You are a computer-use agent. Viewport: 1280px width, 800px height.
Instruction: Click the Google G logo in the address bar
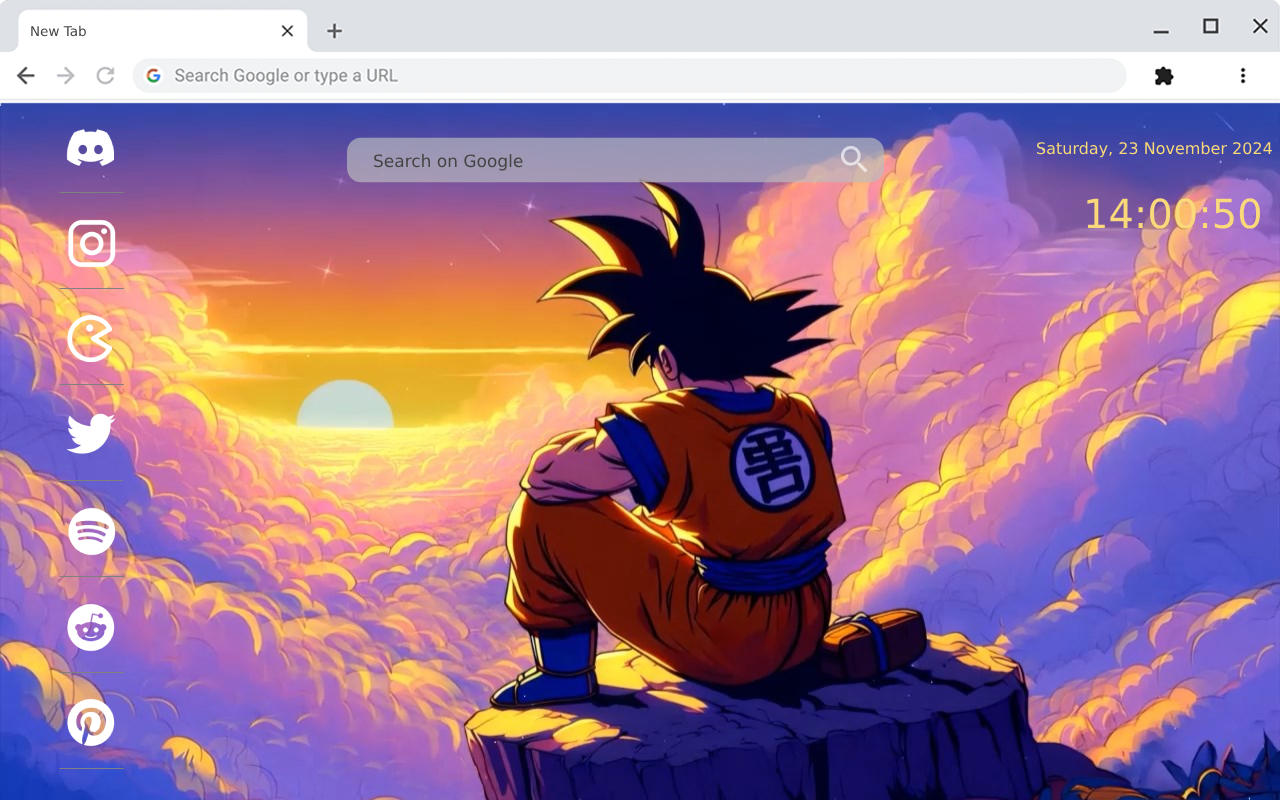(x=153, y=75)
